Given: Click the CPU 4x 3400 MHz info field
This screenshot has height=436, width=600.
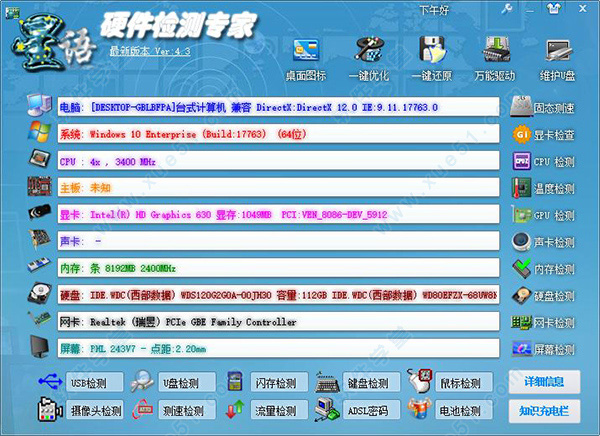Looking at the screenshot, I should pos(278,161).
